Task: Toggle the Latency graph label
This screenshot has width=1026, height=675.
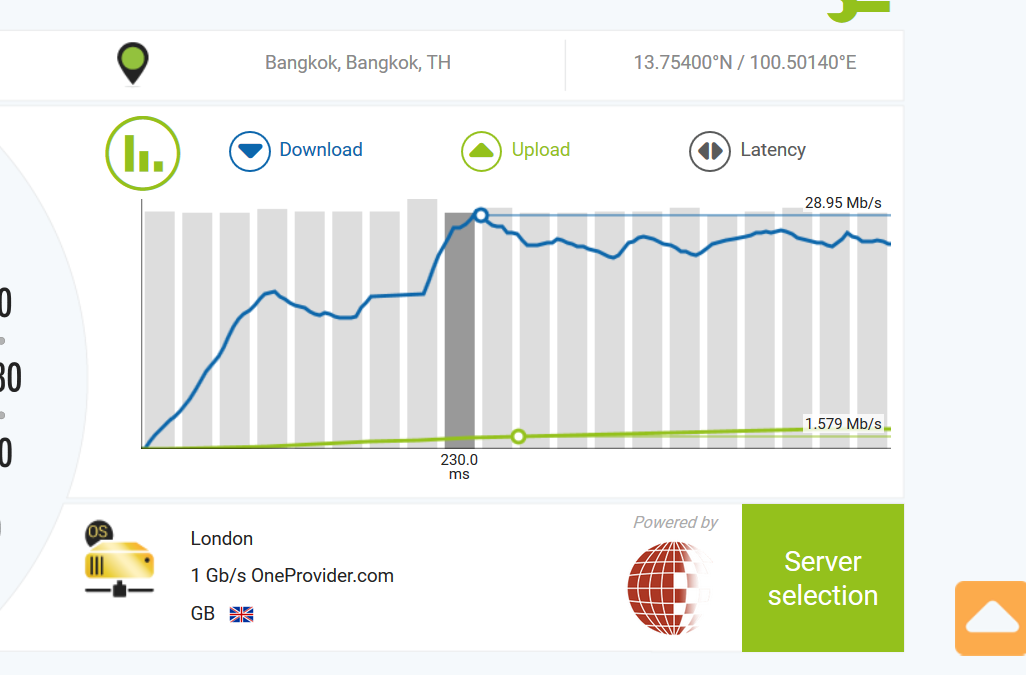Action: (773, 150)
